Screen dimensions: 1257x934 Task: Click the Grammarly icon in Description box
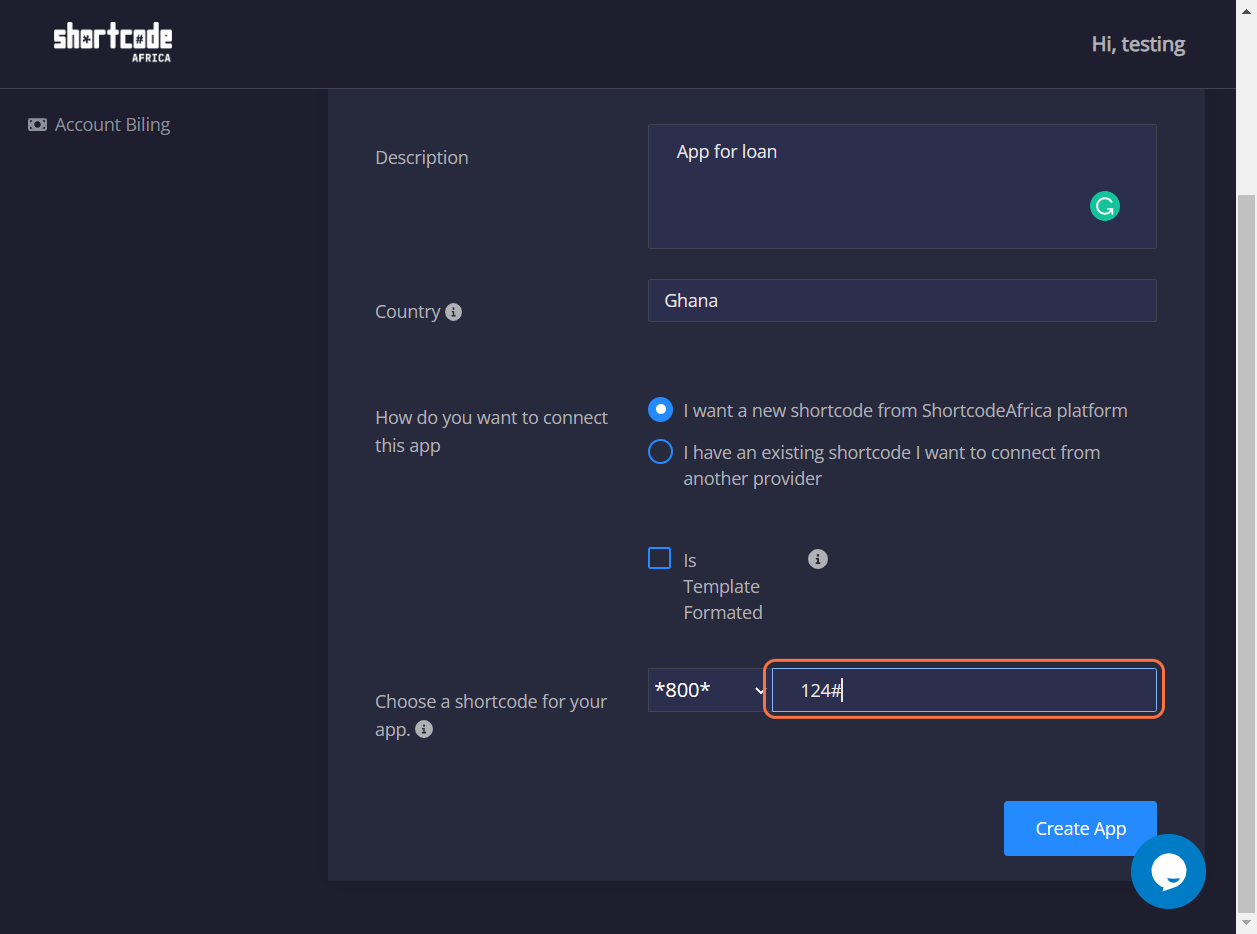coord(1104,206)
